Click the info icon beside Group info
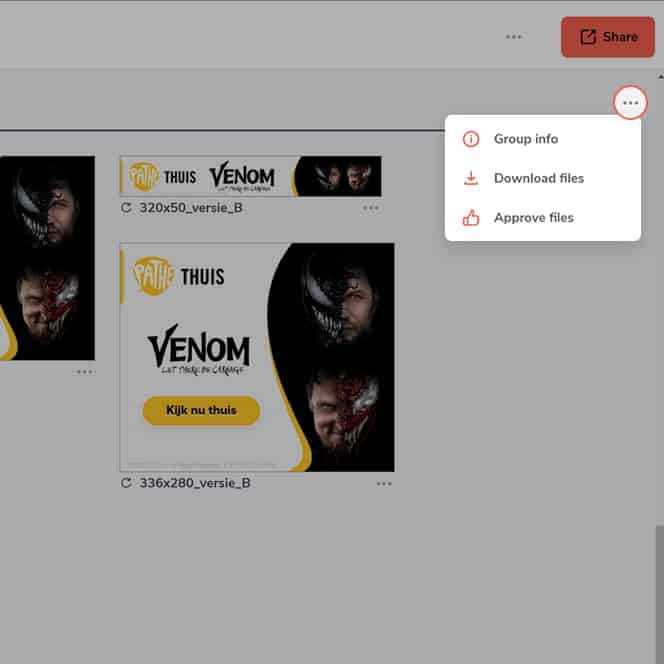This screenshot has height=664, width=664. click(x=471, y=139)
